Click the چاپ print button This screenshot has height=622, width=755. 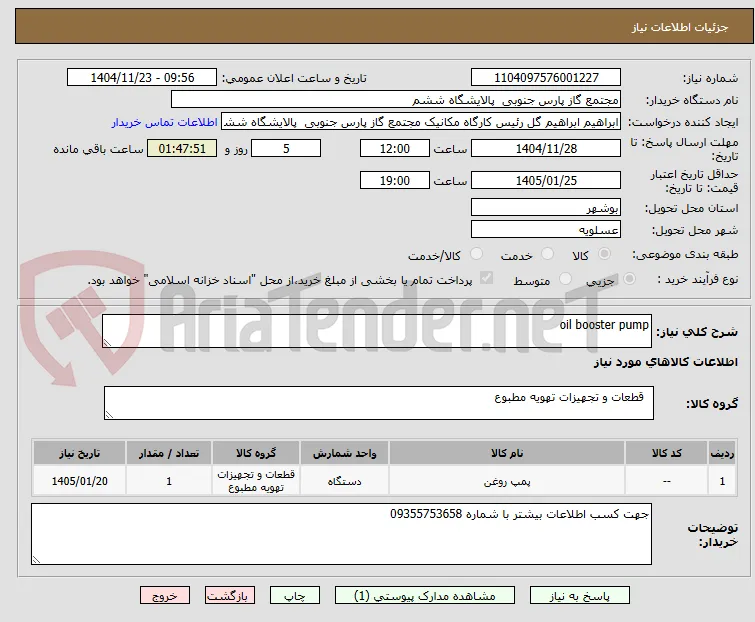(295, 596)
